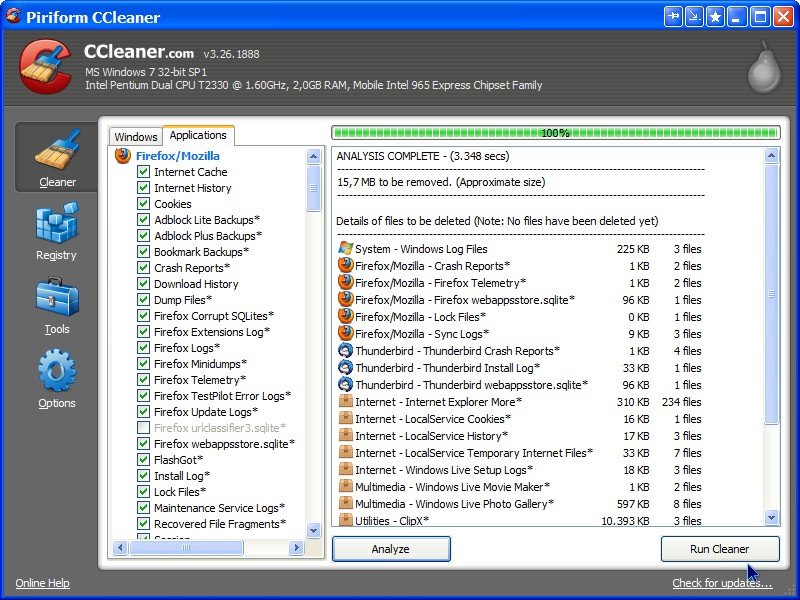Image resolution: width=800 pixels, height=600 pixels.
Task: Click Thunderbird icon of Thunderbird Install Log* row
Action: (345, 367)
